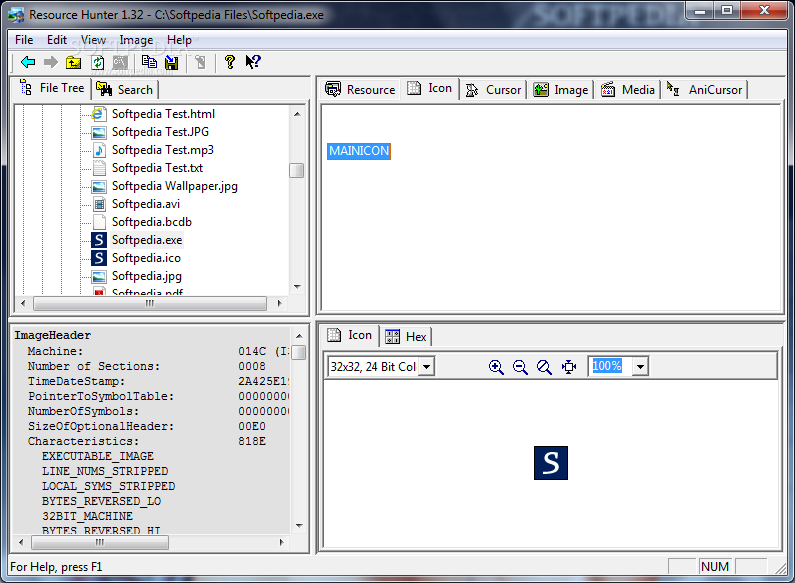Select Softpedia Wallpaper.jpg in file tree
Image resolution: width=795 pixels, height=583 pixels.
tap(174, 186)
